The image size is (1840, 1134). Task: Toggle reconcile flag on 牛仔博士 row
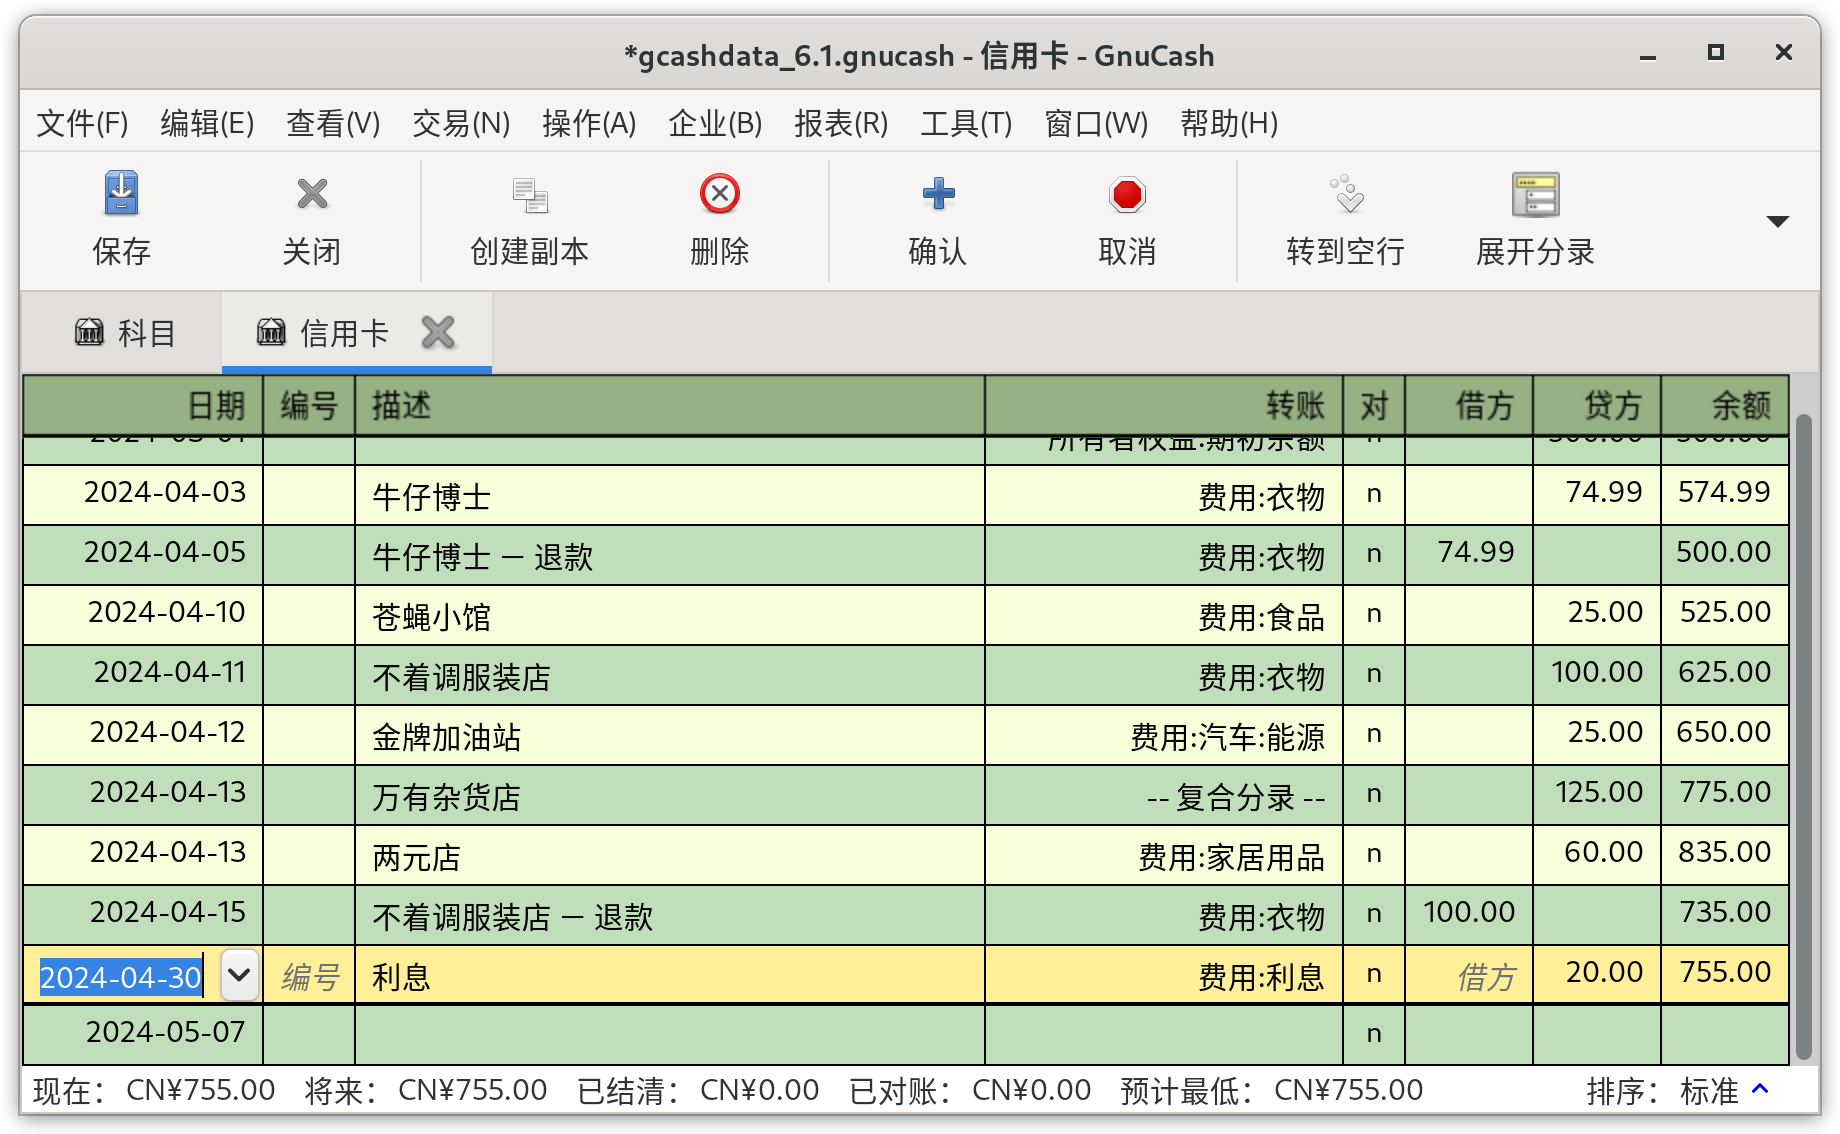click(x=1374, y=494)
